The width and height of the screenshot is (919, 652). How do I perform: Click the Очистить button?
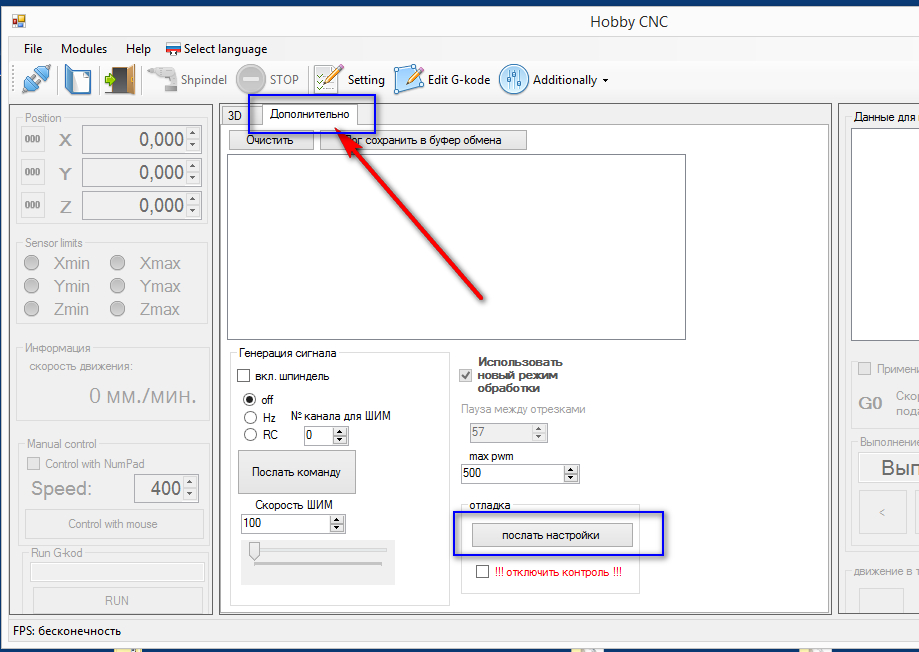270,140
